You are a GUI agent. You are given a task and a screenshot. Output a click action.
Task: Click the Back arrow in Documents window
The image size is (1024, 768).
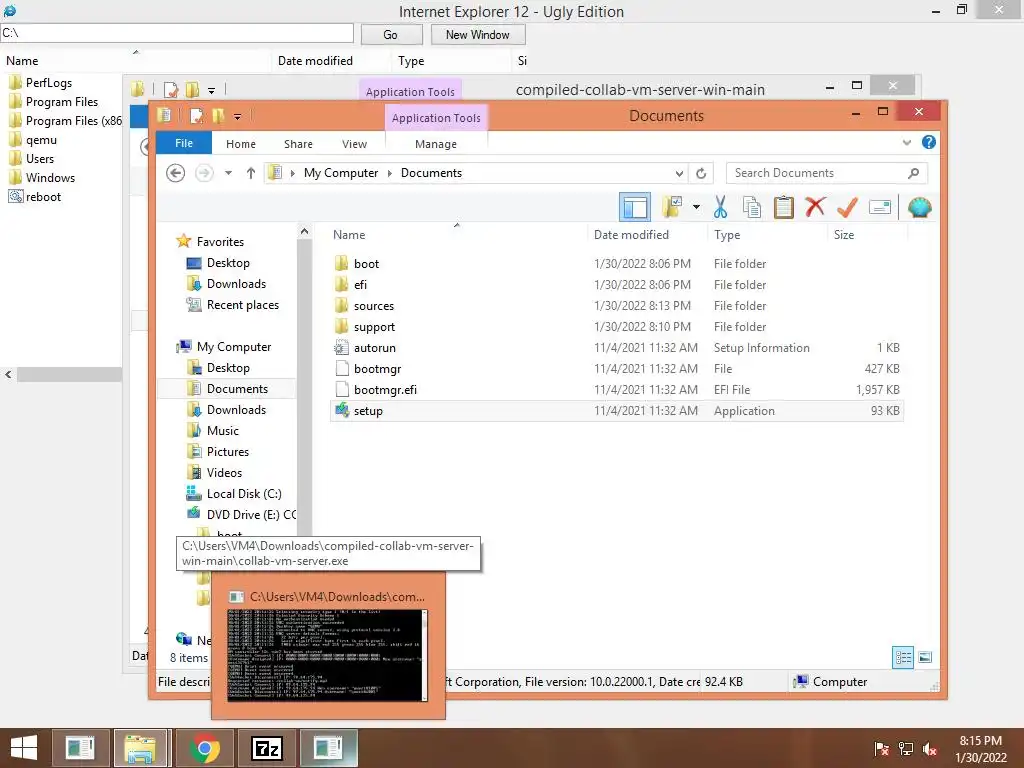tap(175, 173)
